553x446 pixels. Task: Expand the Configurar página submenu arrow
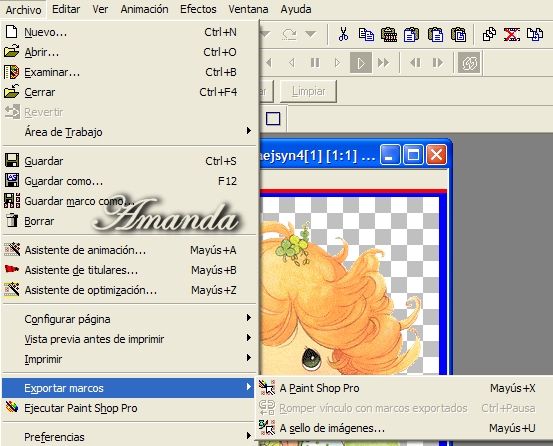point(249,318)
